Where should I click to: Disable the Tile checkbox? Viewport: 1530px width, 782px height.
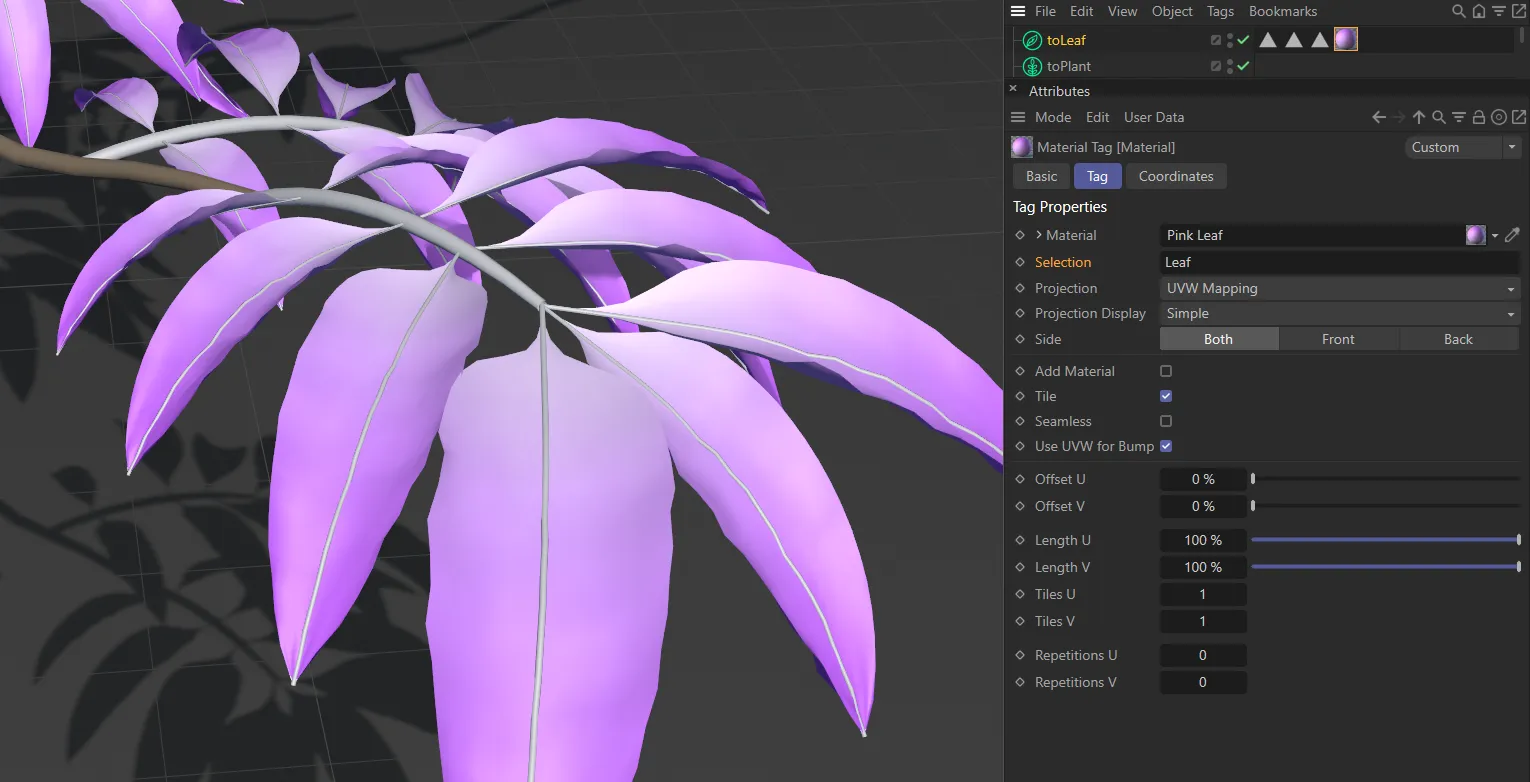click(1165, 396)
